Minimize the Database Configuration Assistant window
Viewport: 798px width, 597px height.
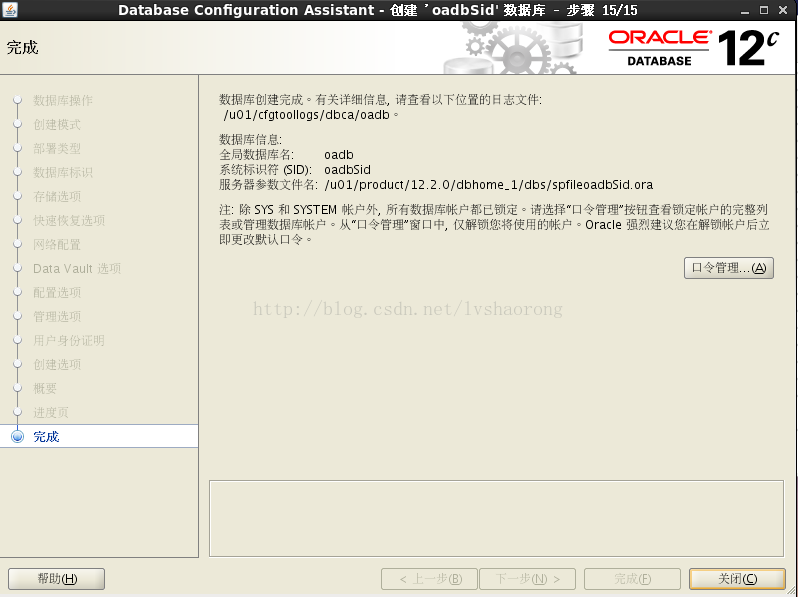(x=745, y=10)
